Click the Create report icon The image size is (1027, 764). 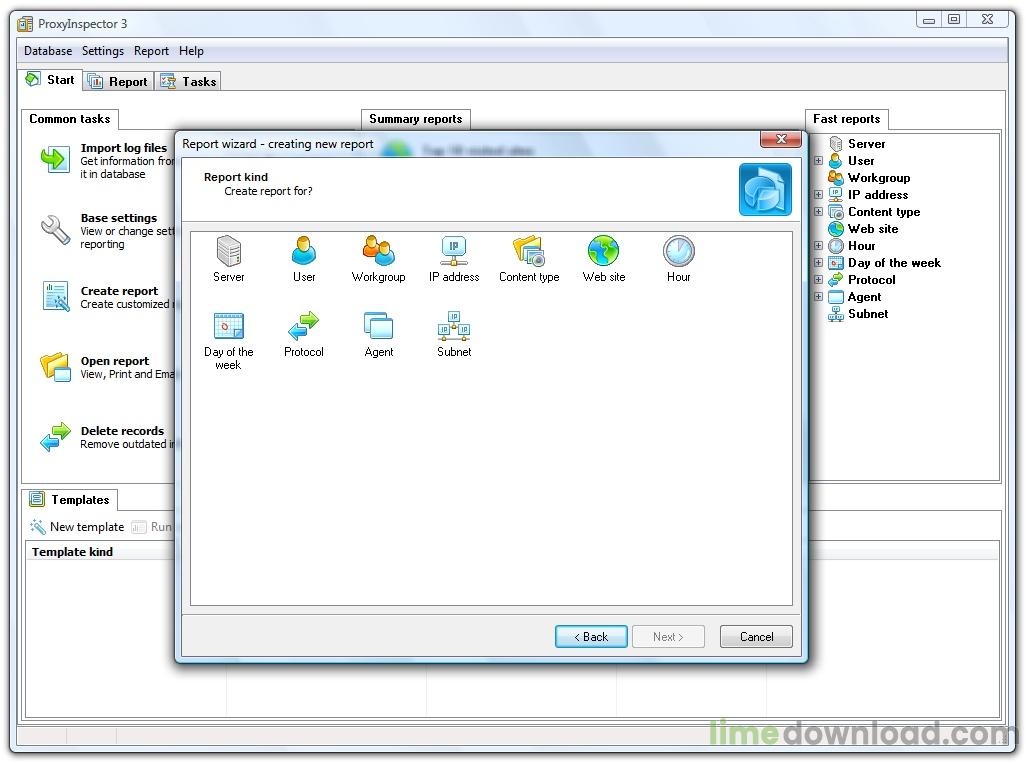pyautogui.click(x=56, y=296)
